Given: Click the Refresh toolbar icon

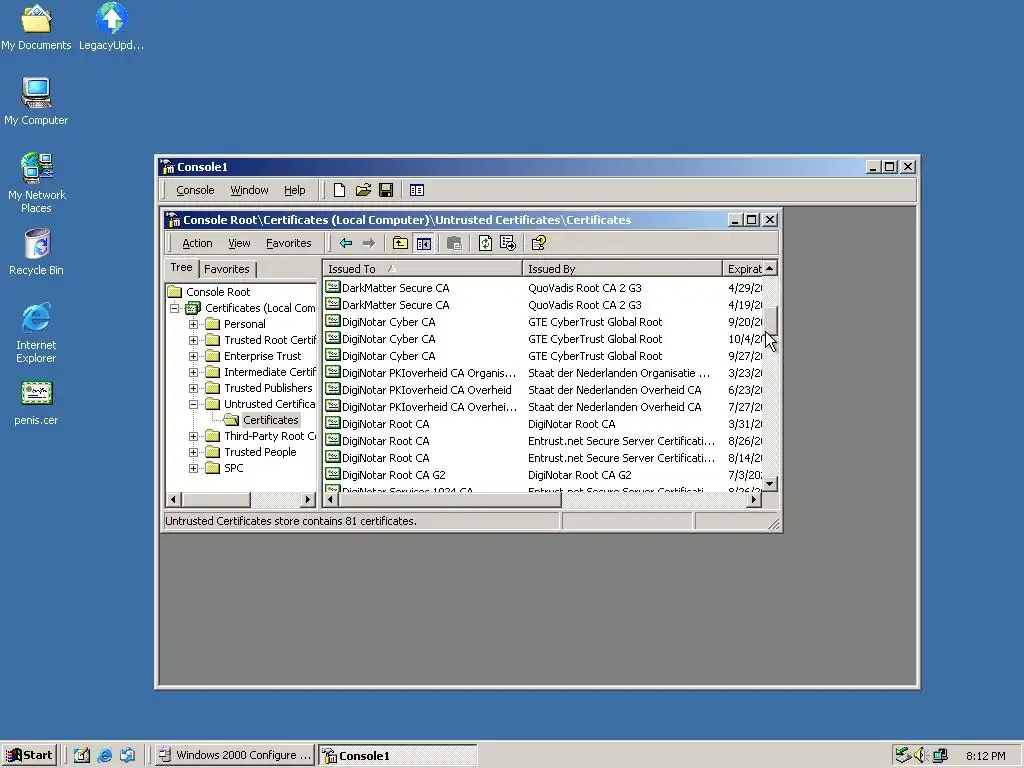Looking at the screenshot, I should [x=485, y=243].
